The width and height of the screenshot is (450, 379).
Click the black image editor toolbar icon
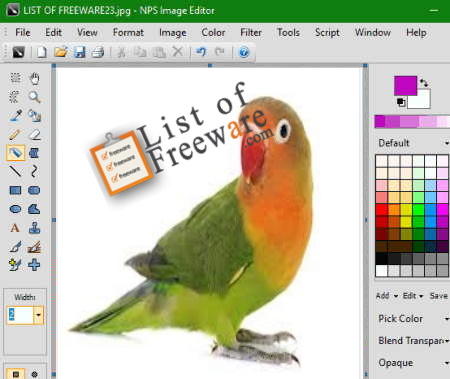click(18, 52)
